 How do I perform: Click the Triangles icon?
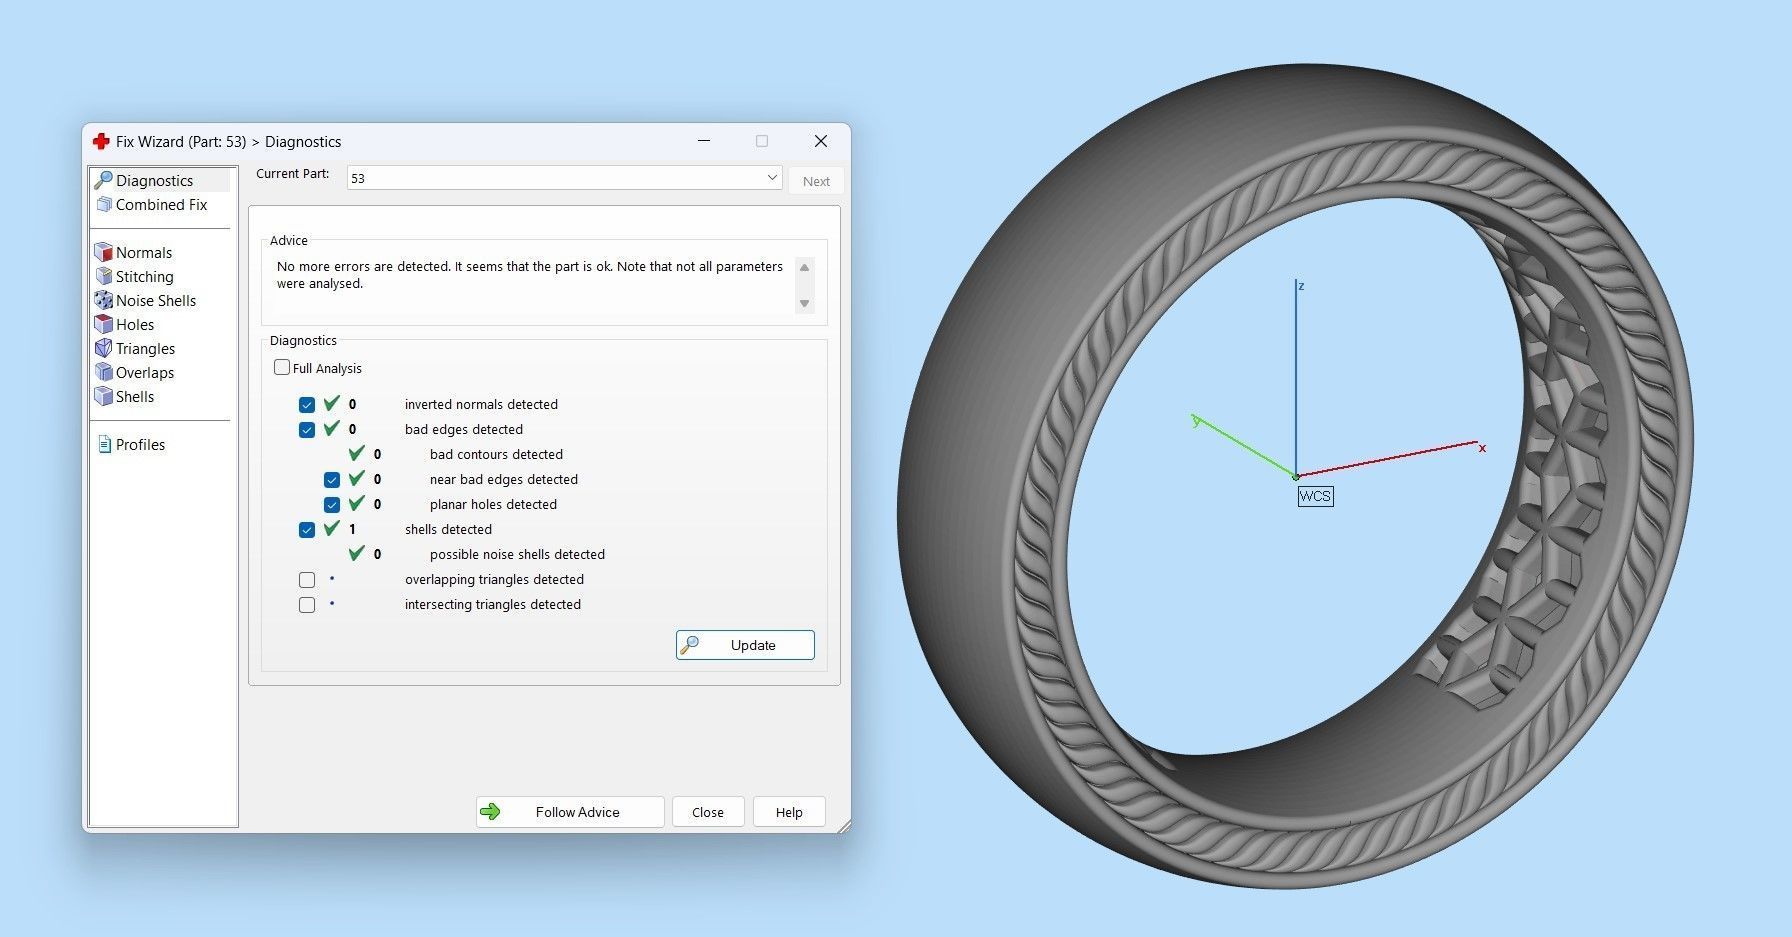coord(103,349)
